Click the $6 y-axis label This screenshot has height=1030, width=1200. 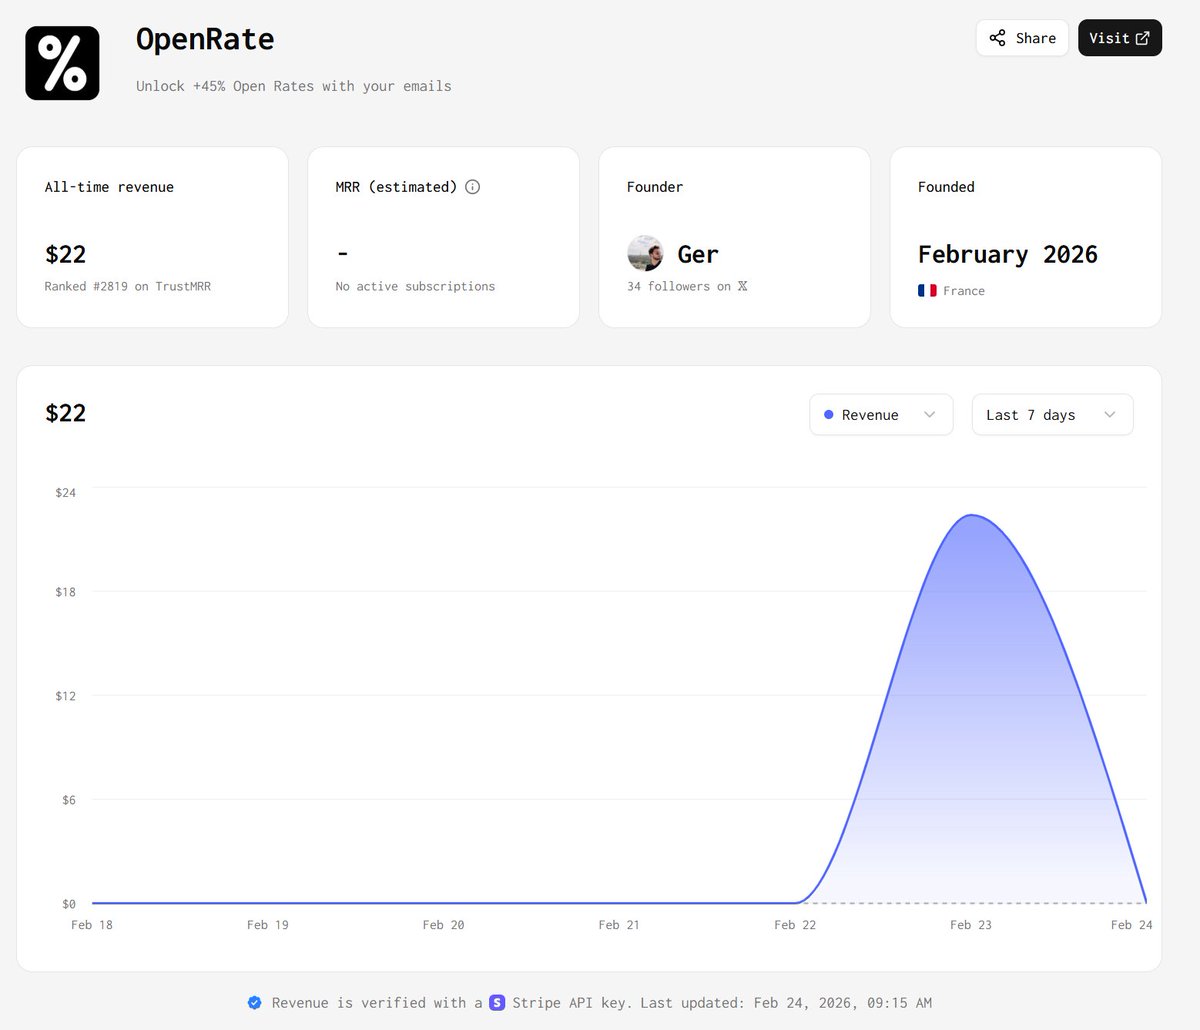68,800
